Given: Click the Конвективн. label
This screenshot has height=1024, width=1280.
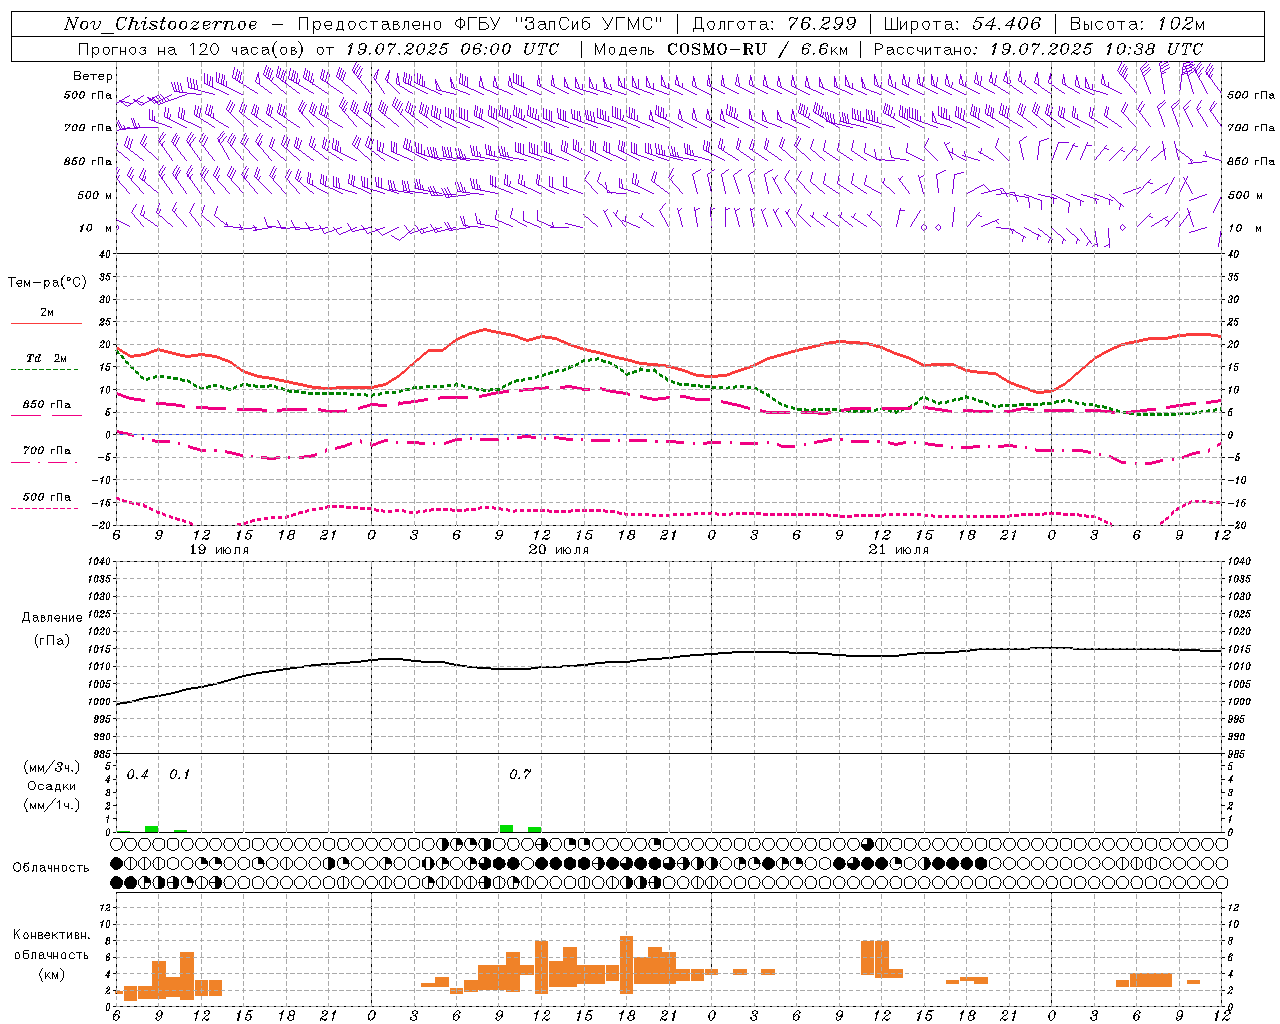Looking at the screenshot, I should click(x=52, y=935).
